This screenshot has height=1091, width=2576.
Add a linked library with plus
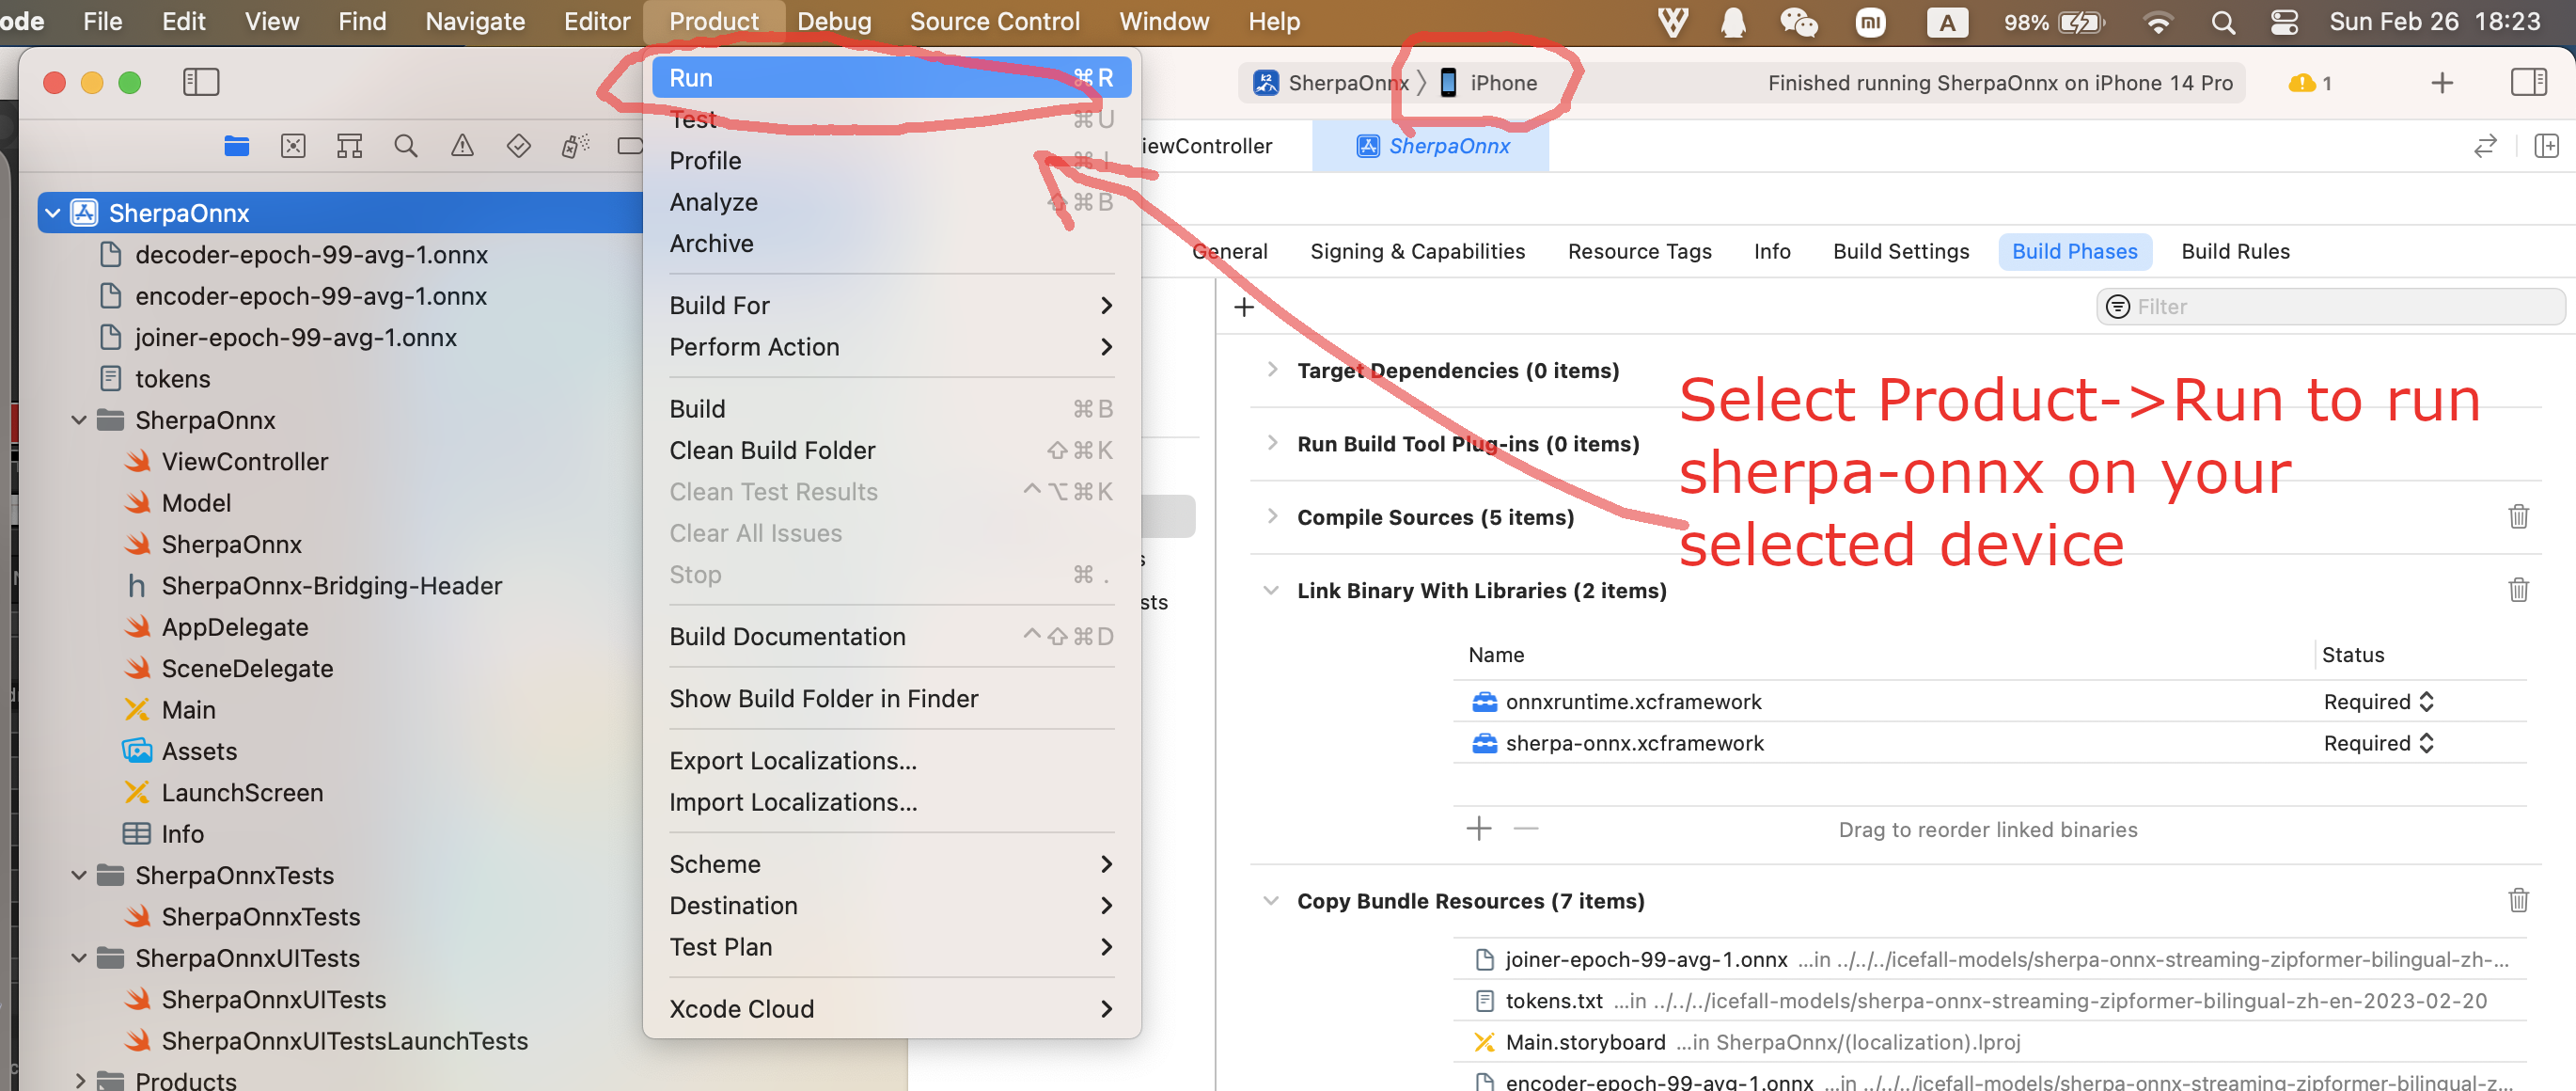coord(1479,828)
